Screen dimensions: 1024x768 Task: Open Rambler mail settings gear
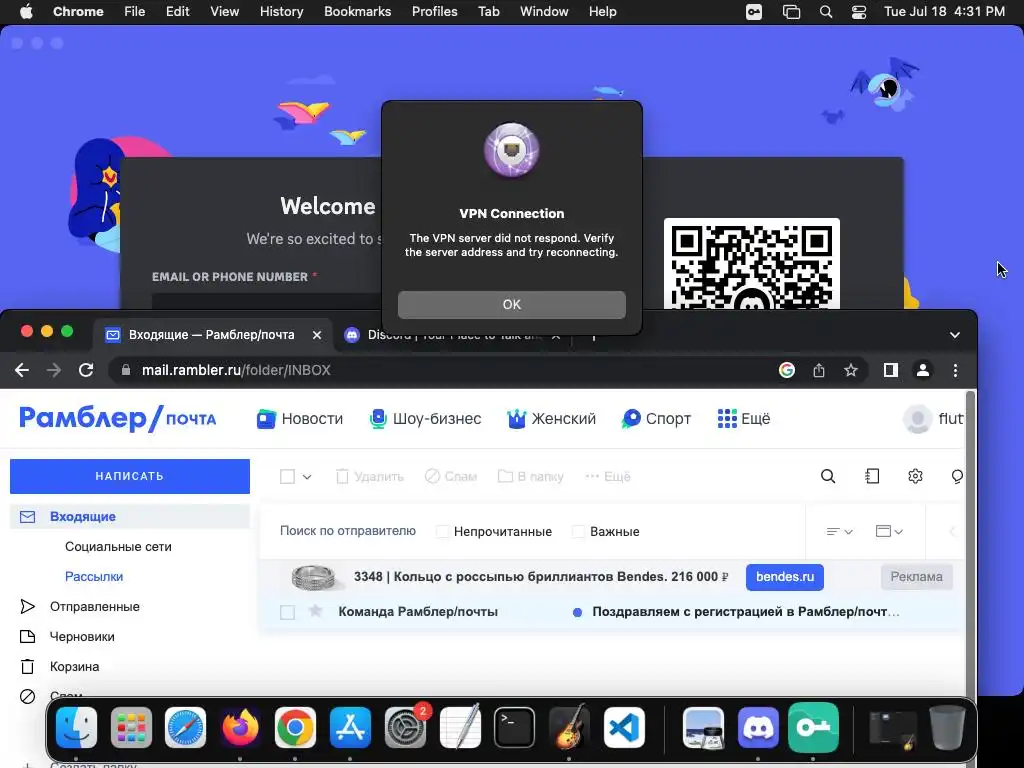(x=915, y=476)
